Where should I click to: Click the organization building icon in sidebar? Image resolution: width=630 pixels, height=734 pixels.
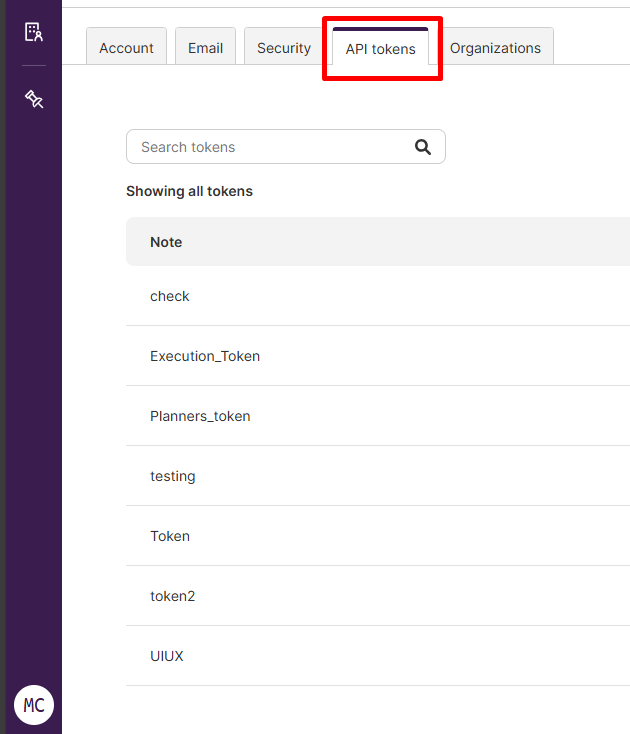click(34, 32)
